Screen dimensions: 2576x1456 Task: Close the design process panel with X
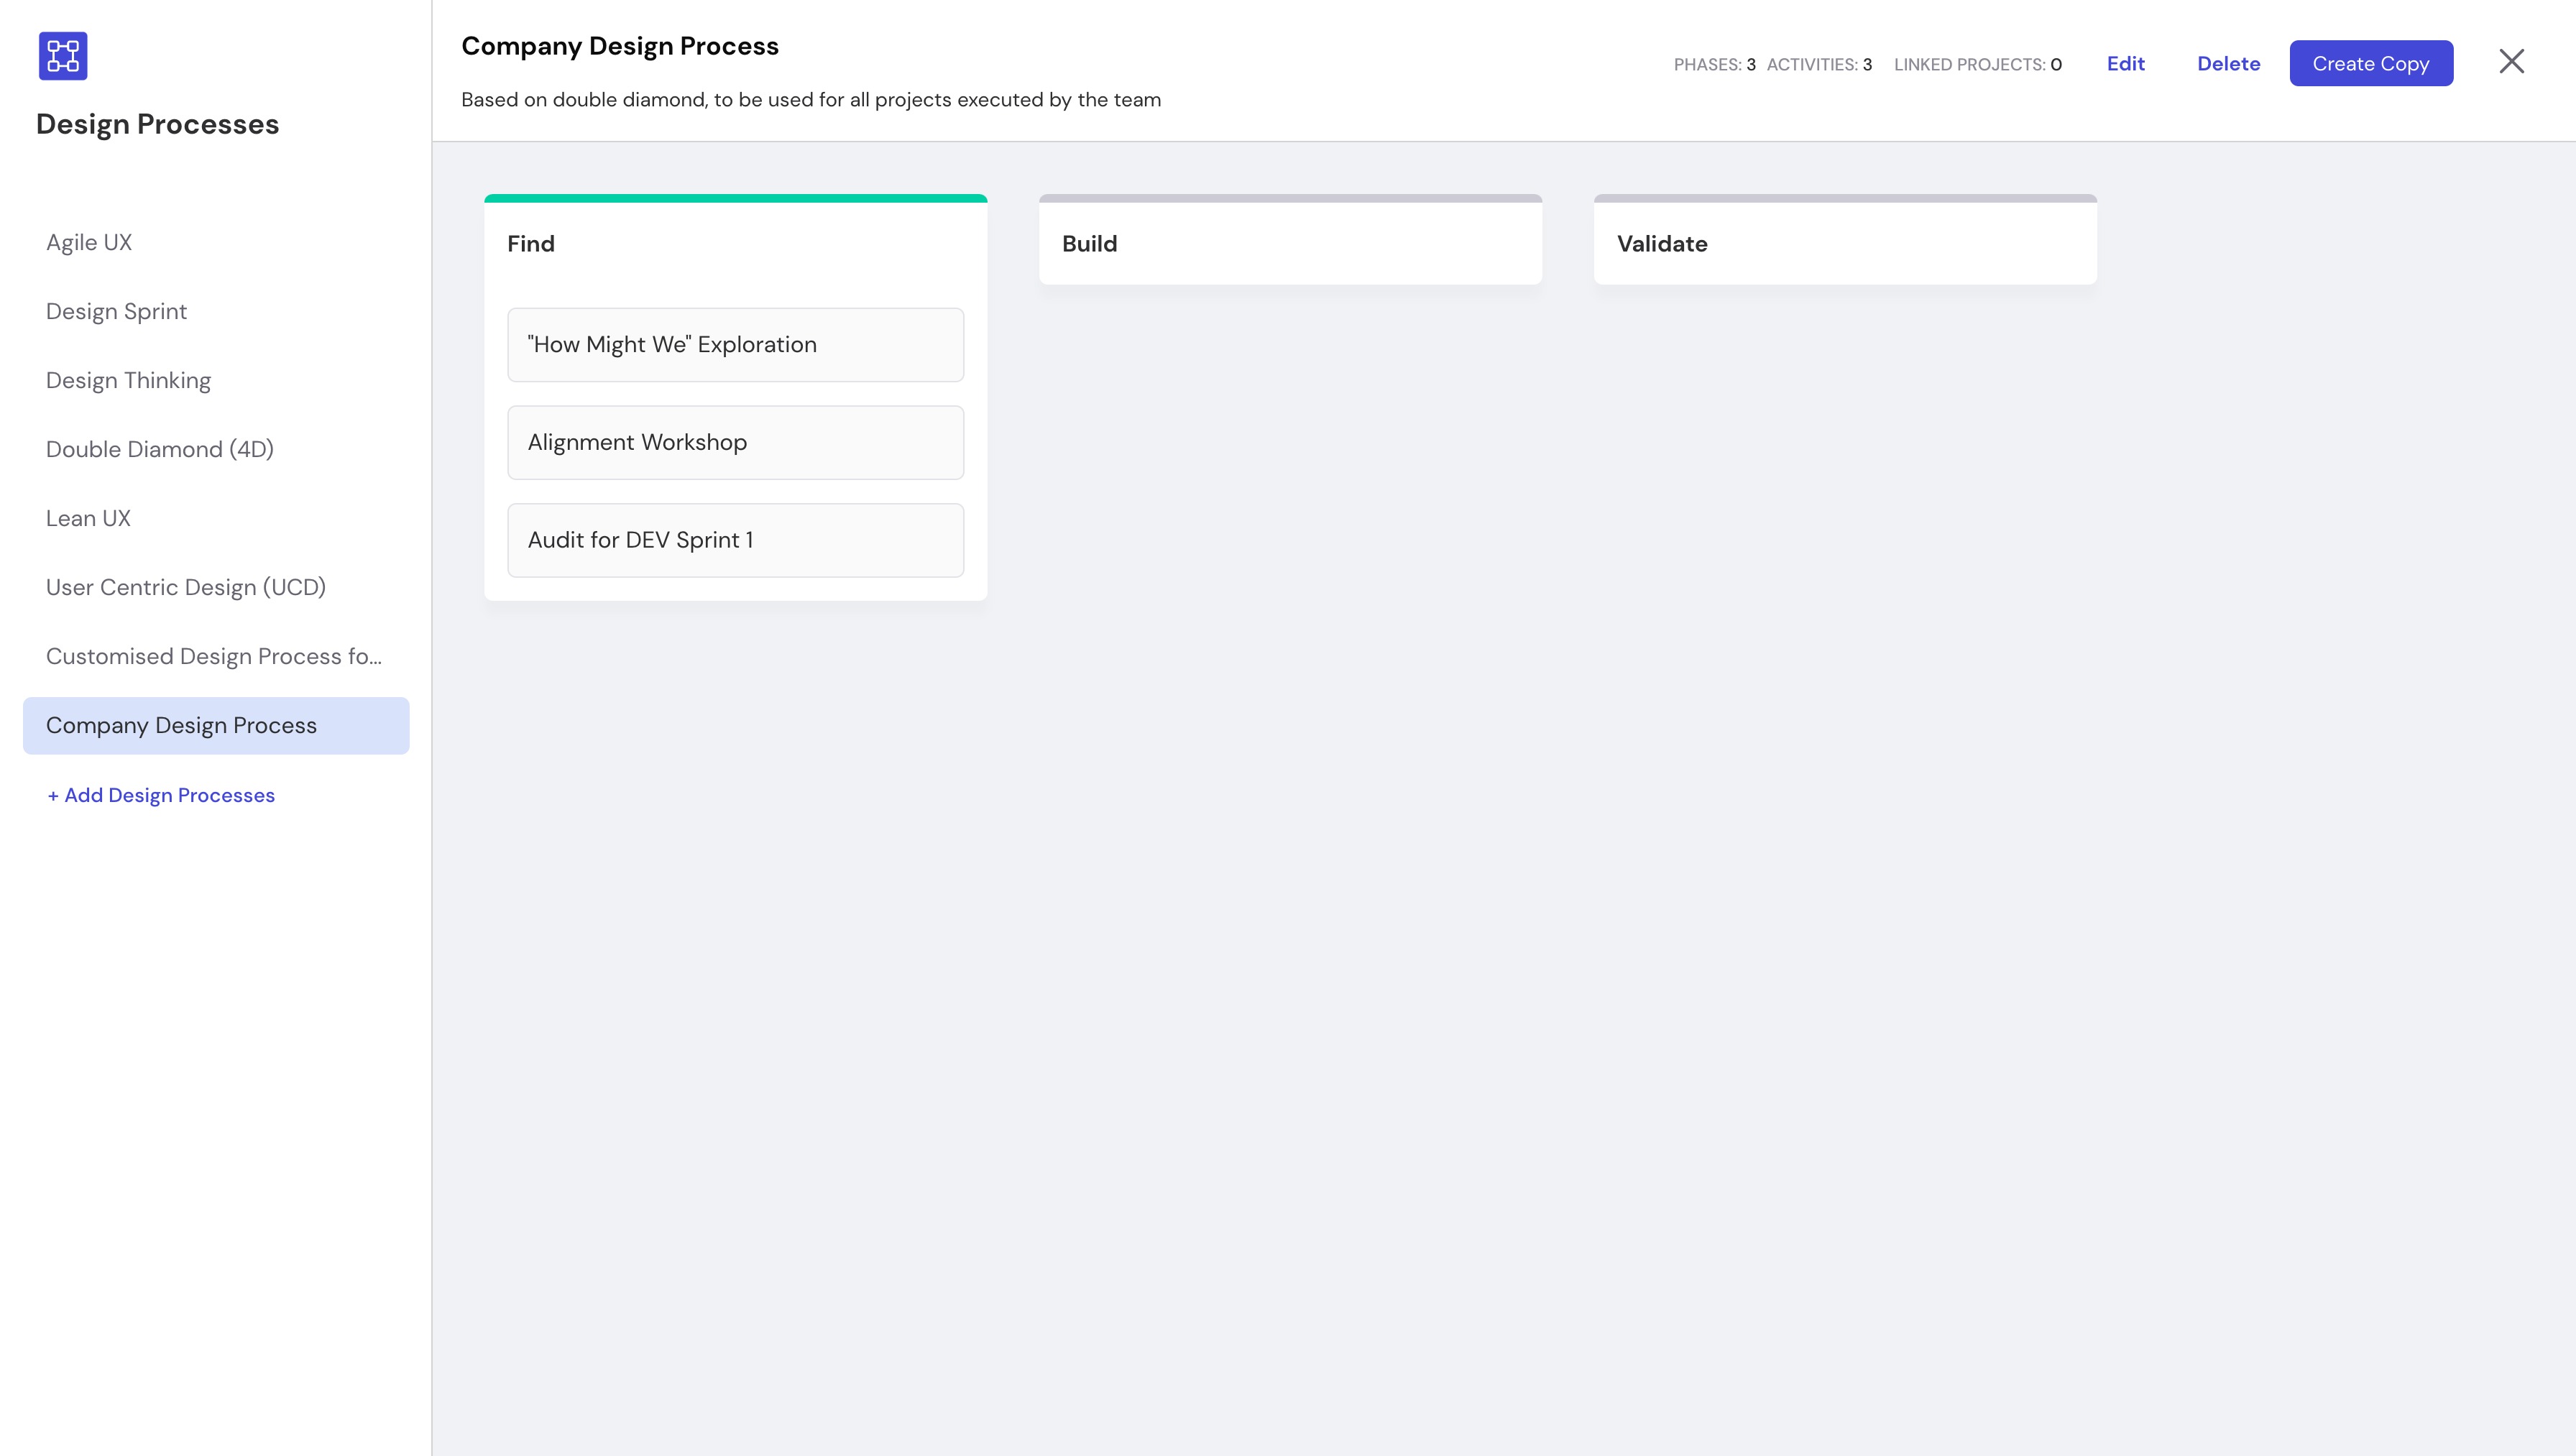pos(2511,62)
